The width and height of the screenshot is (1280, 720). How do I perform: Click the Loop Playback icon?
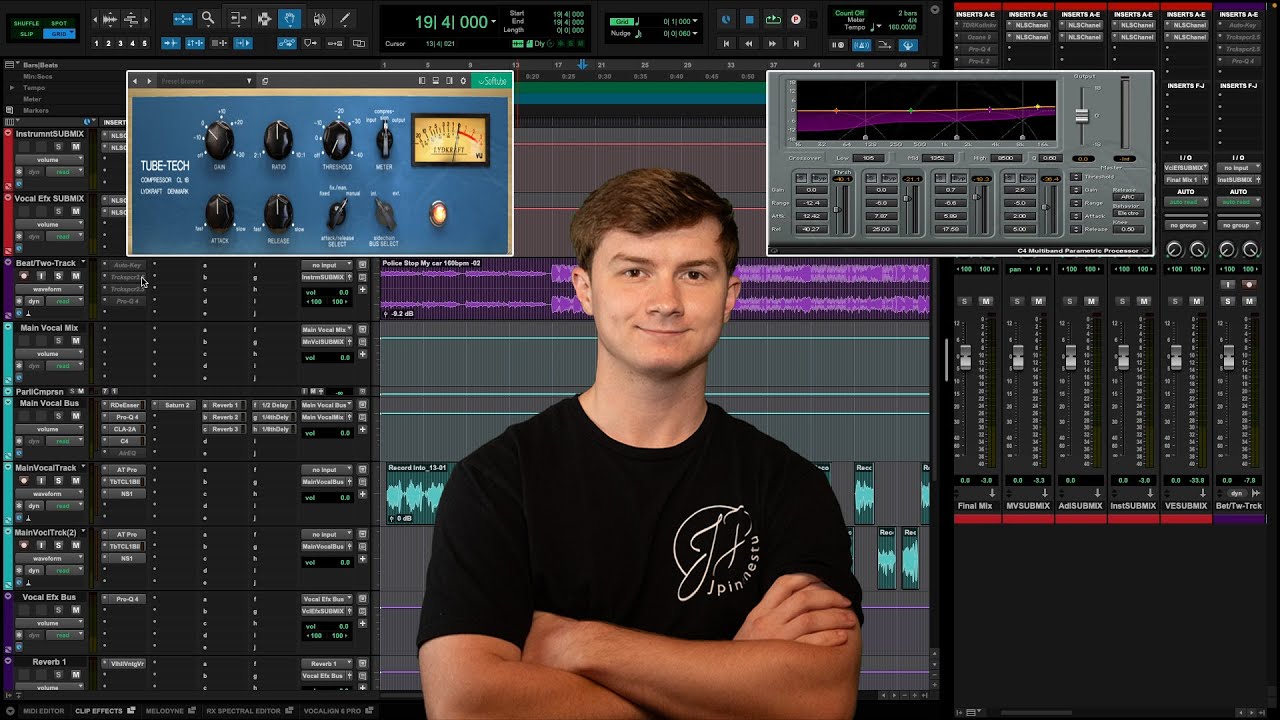point(773,19)
